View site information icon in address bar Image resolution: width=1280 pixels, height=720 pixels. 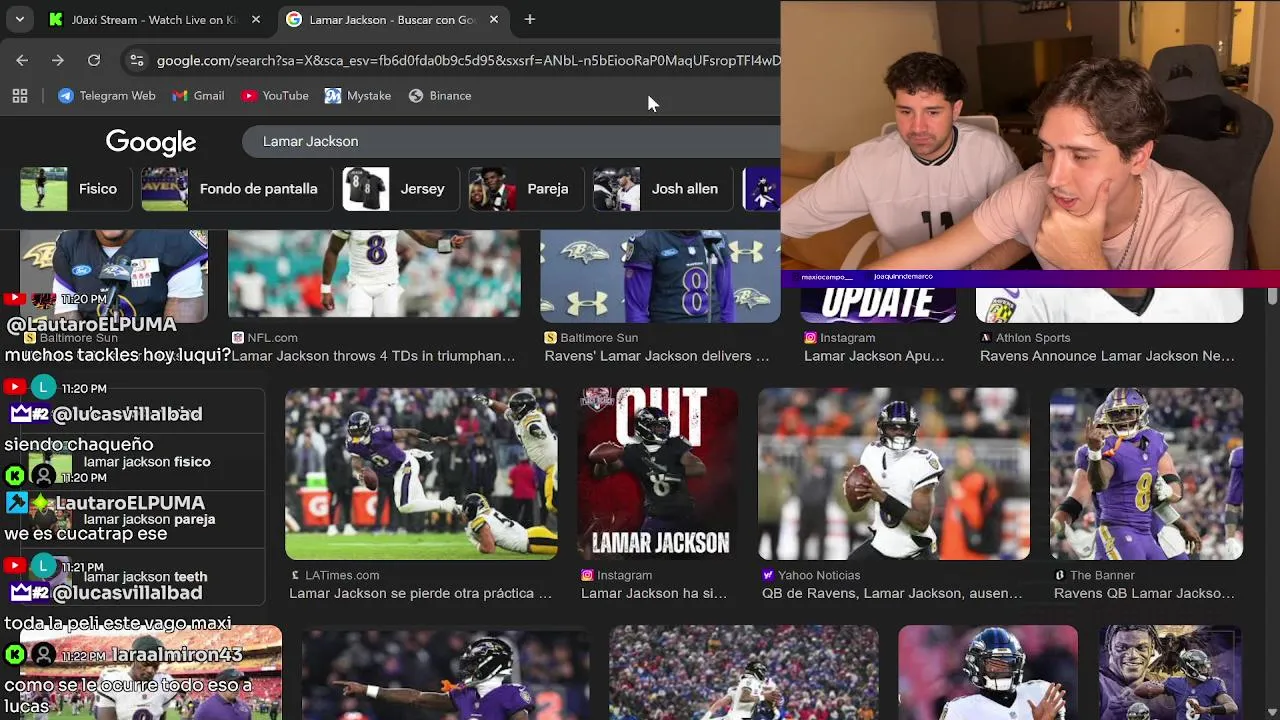(x=137, y=61)
